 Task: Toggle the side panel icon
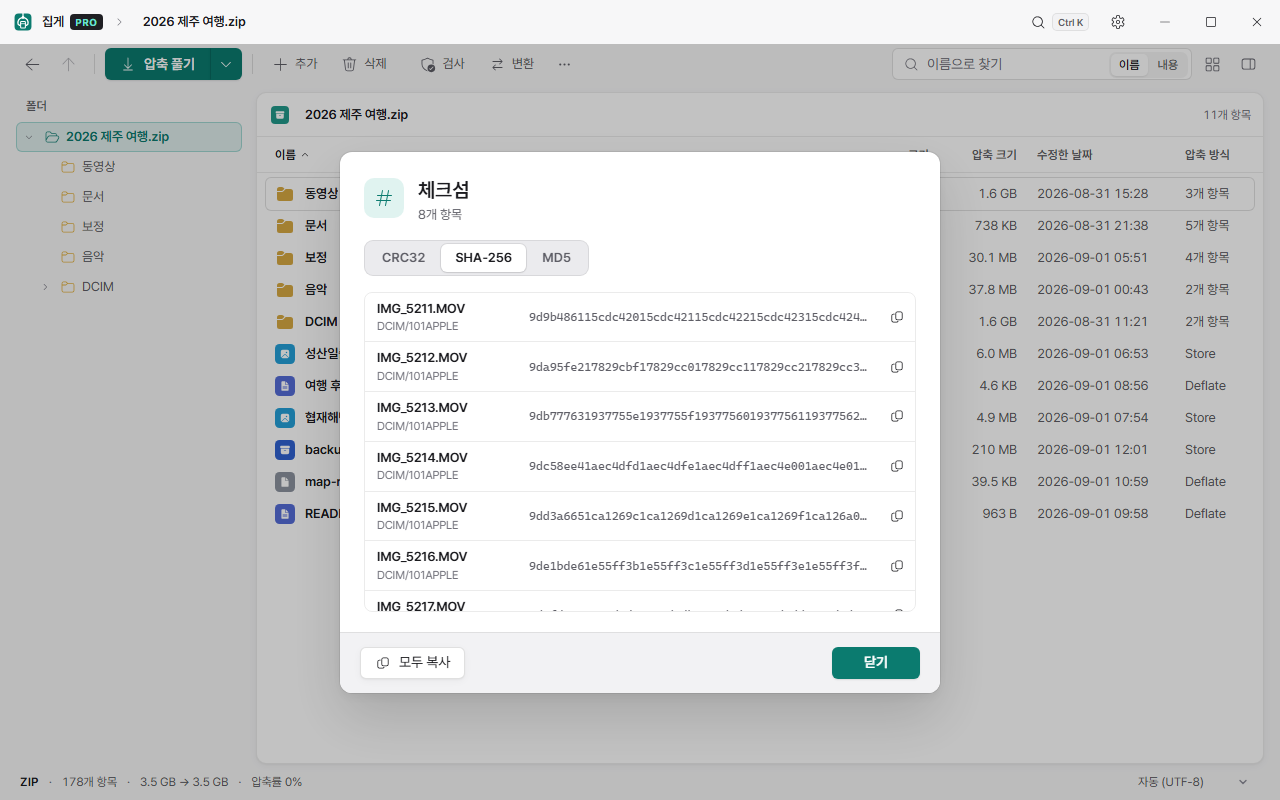(x=1248, y=64)
